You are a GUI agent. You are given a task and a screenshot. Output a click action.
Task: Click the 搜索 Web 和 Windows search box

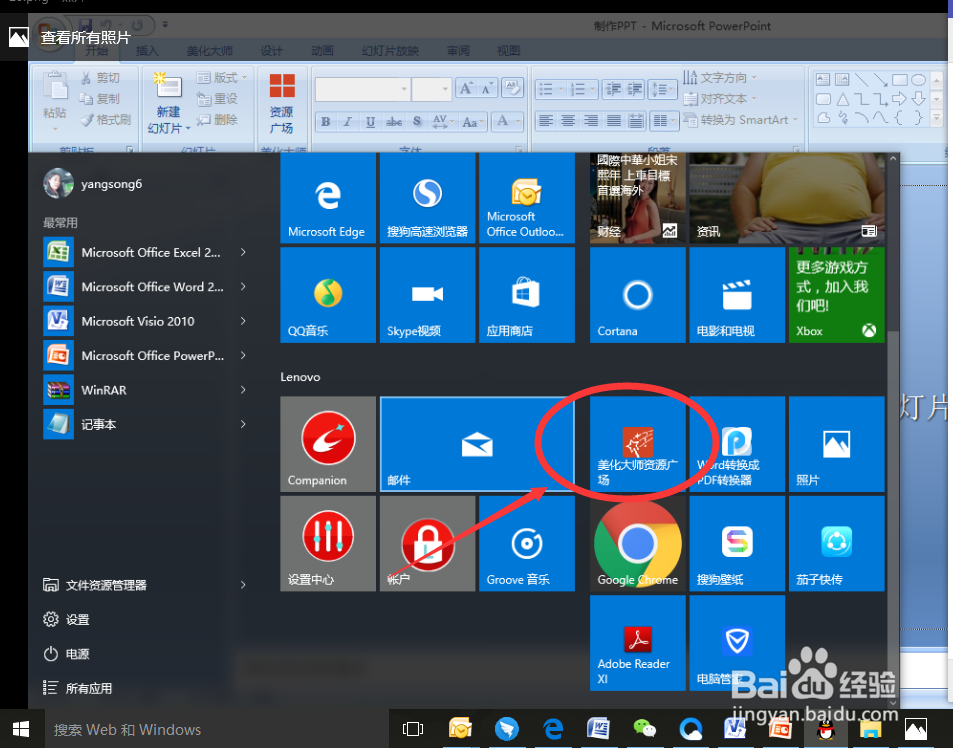click(x=216, y=729)
